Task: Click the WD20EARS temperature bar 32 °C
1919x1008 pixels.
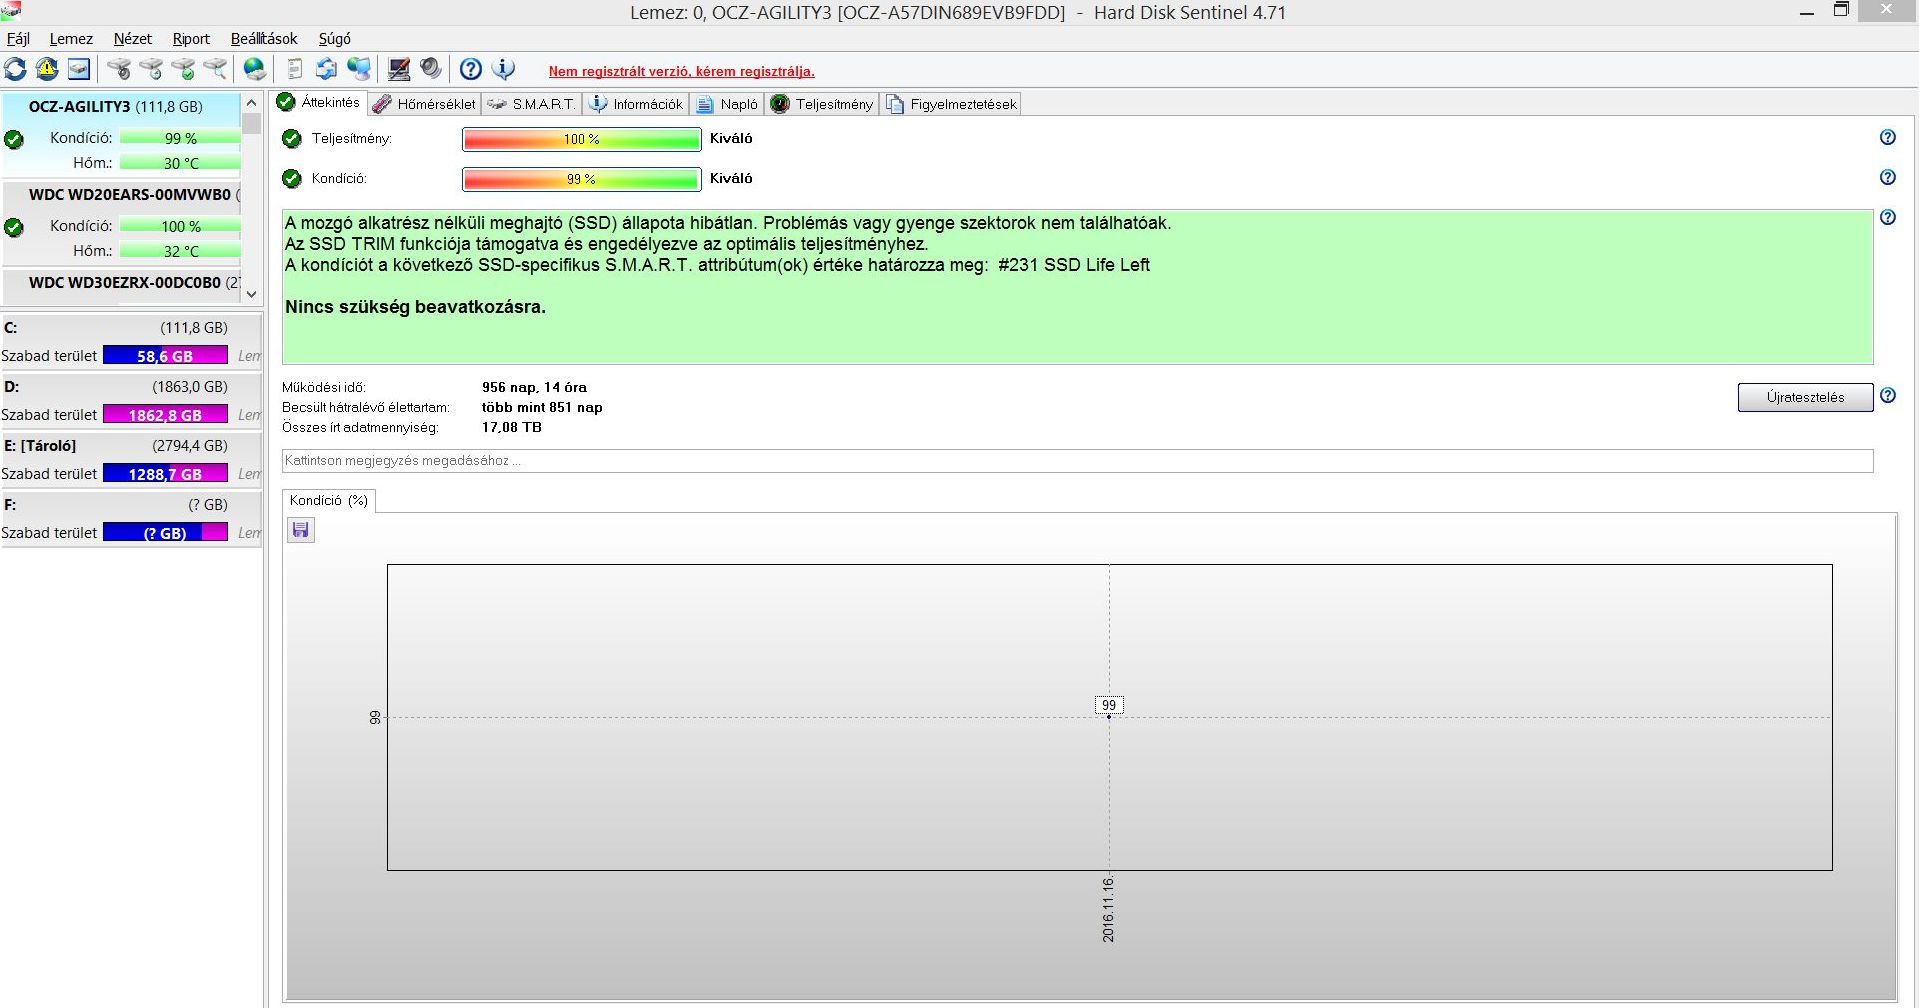Action: click(180, 251)
